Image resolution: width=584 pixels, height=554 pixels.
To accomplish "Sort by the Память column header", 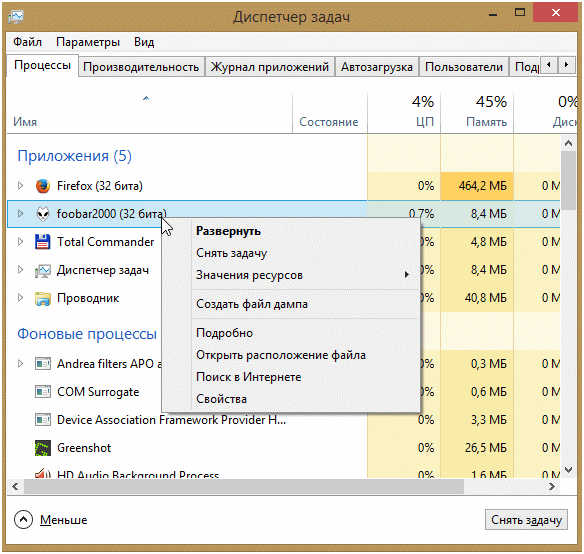I will click(477, 113).
